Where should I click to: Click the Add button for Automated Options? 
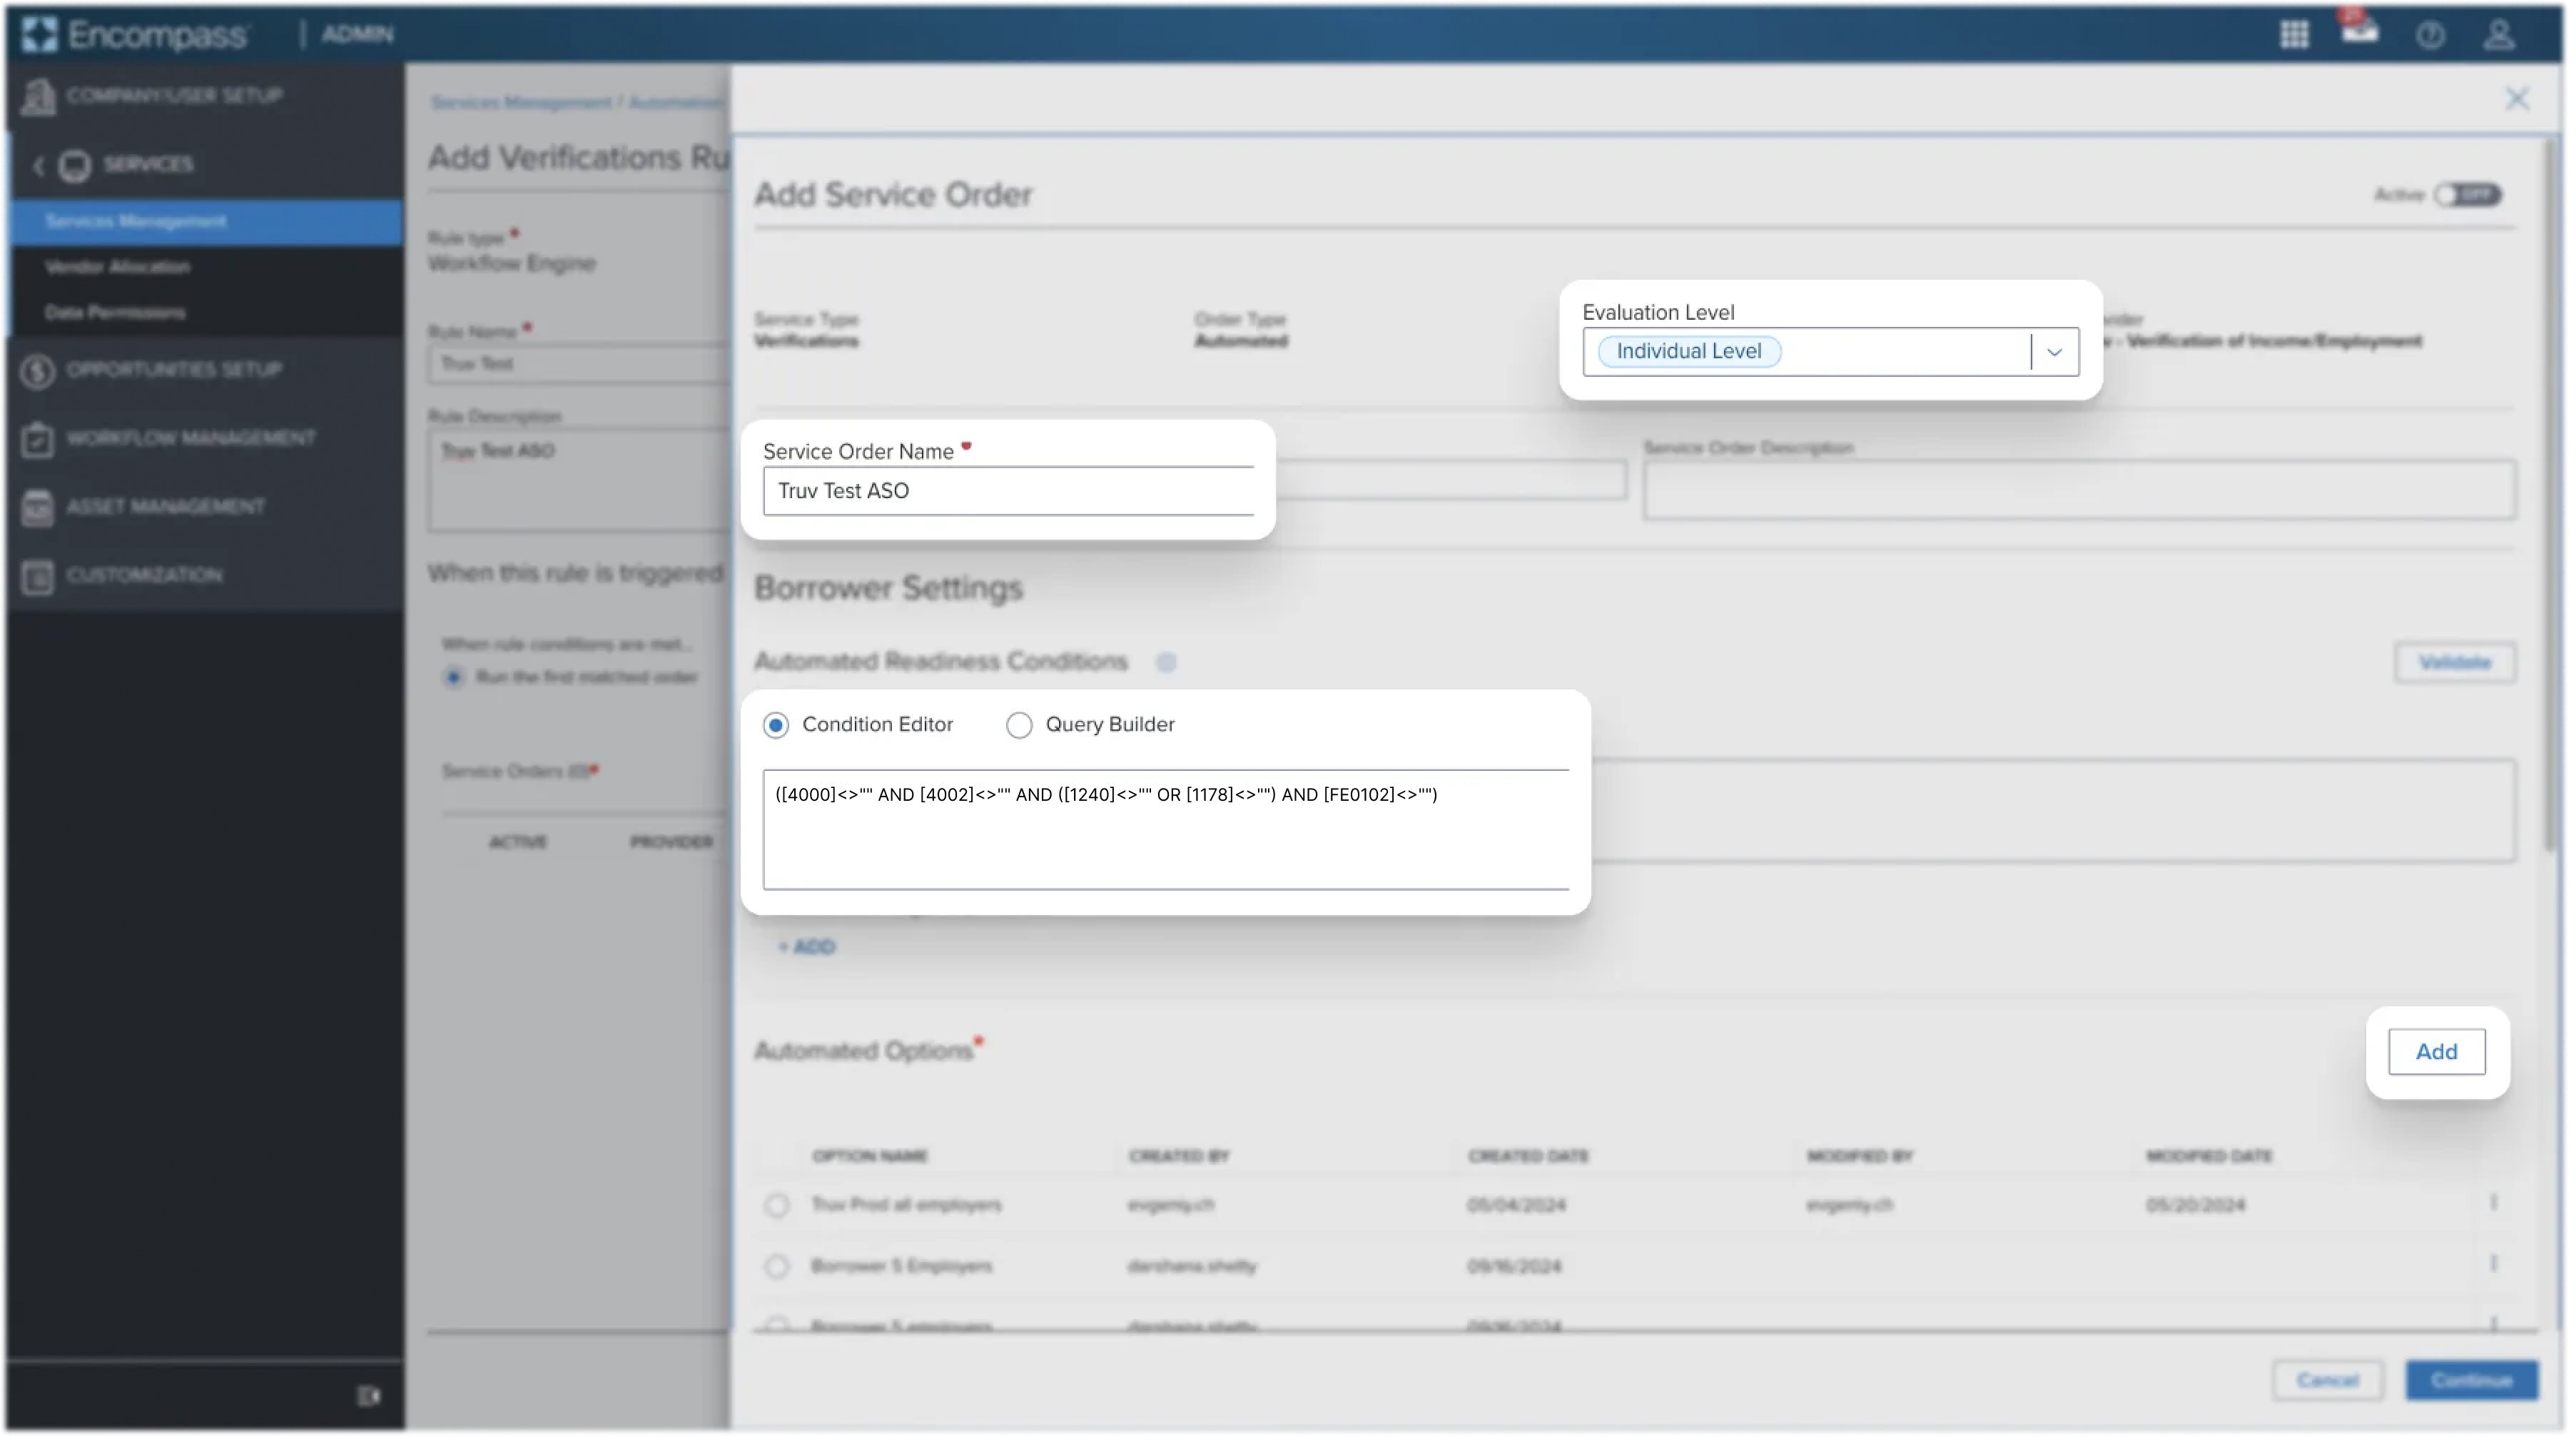click(2436, 1052)
